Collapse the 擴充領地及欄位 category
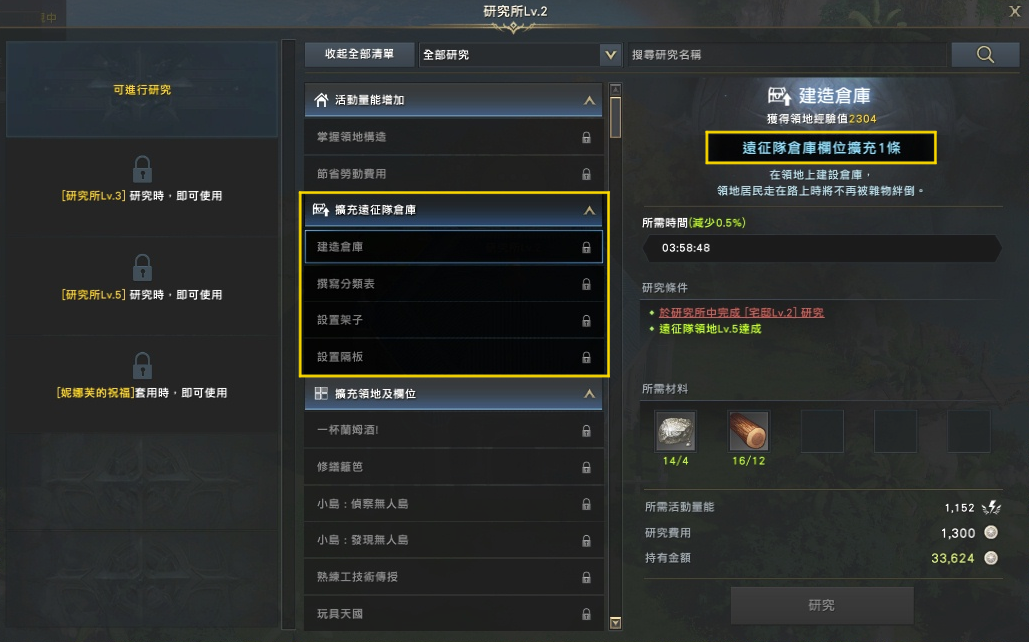Screen dimensions: 1029x642 click(589, 394)
